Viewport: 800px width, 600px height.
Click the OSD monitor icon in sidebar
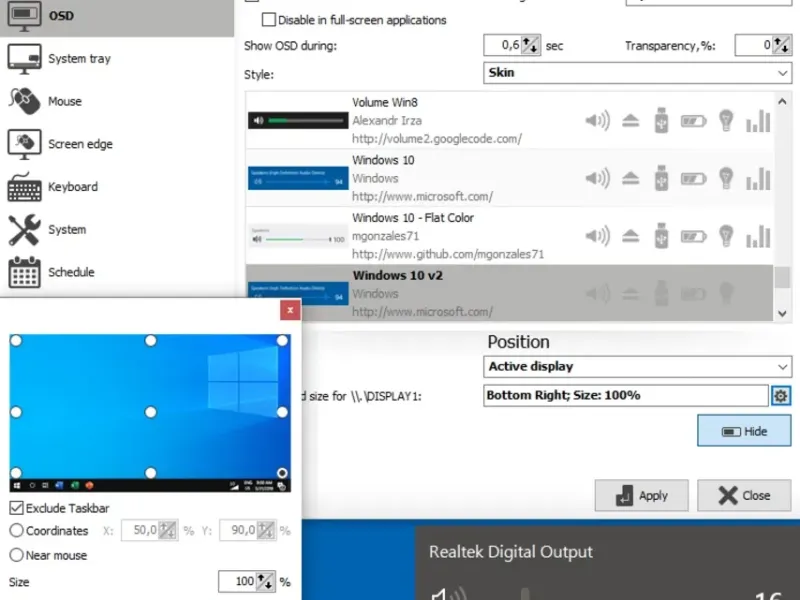point(24,16)
